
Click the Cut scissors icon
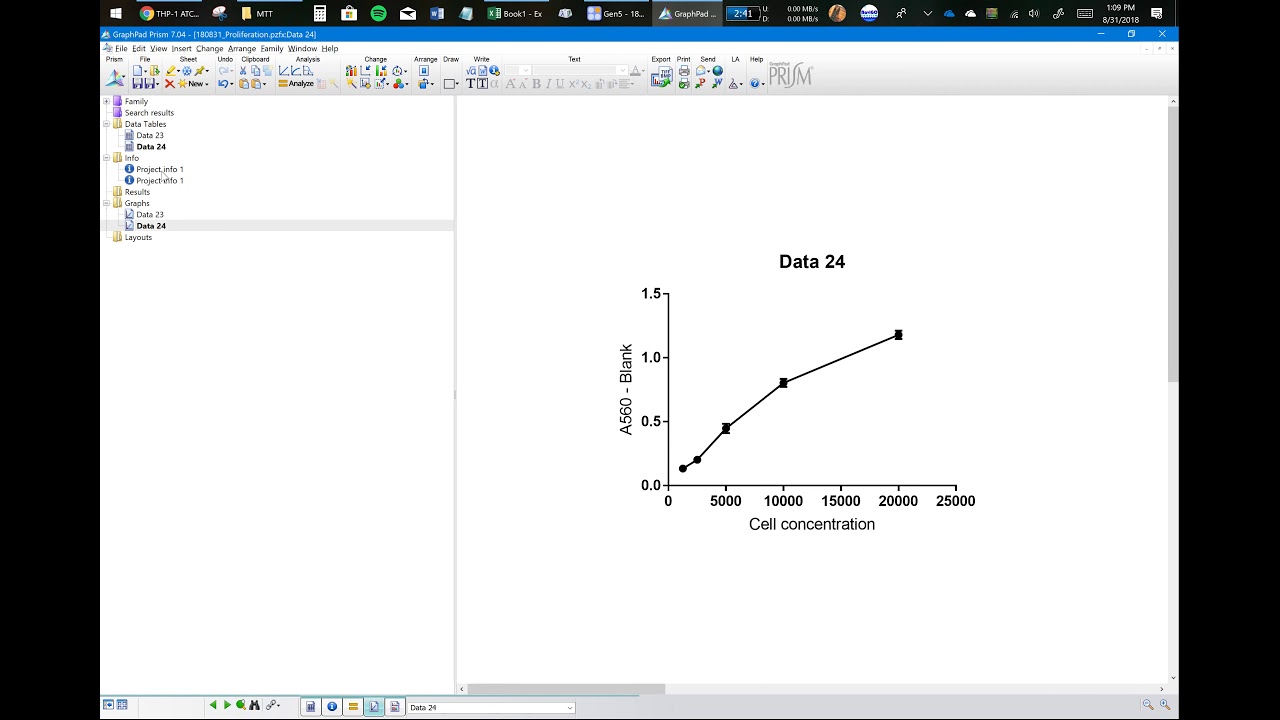tap(243, 71)
